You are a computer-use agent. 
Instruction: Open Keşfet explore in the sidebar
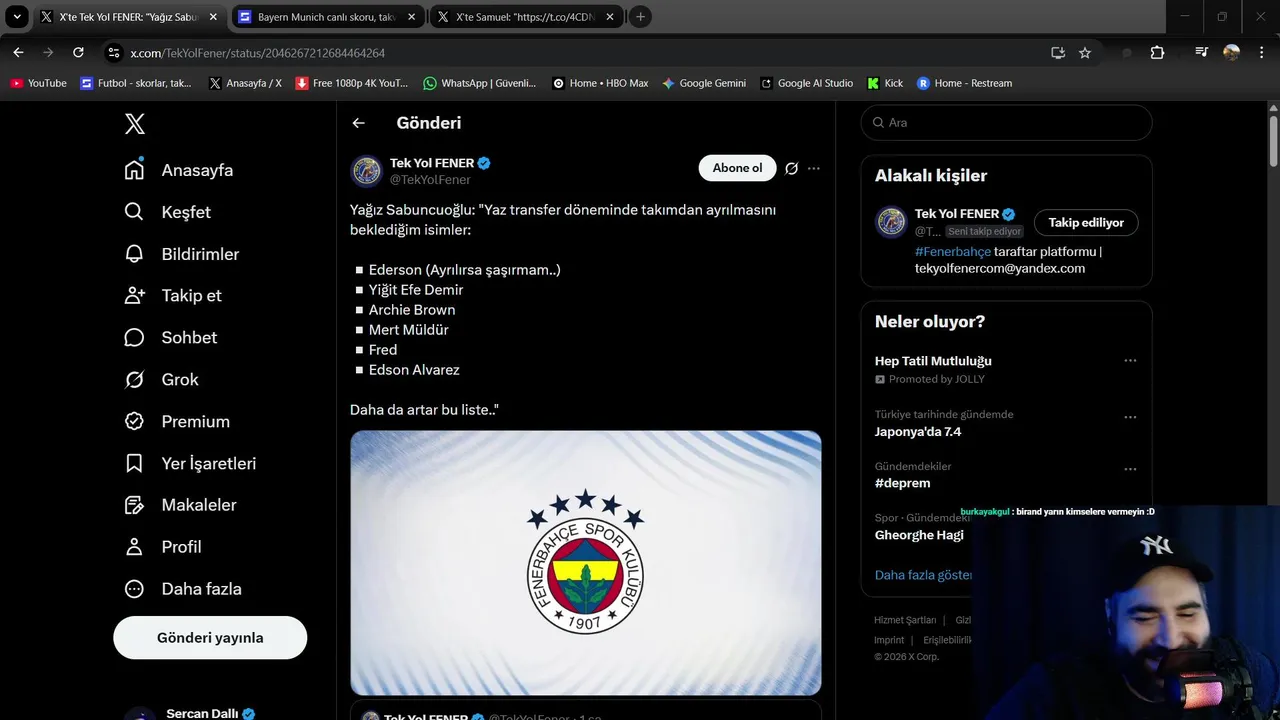(168, 212)
